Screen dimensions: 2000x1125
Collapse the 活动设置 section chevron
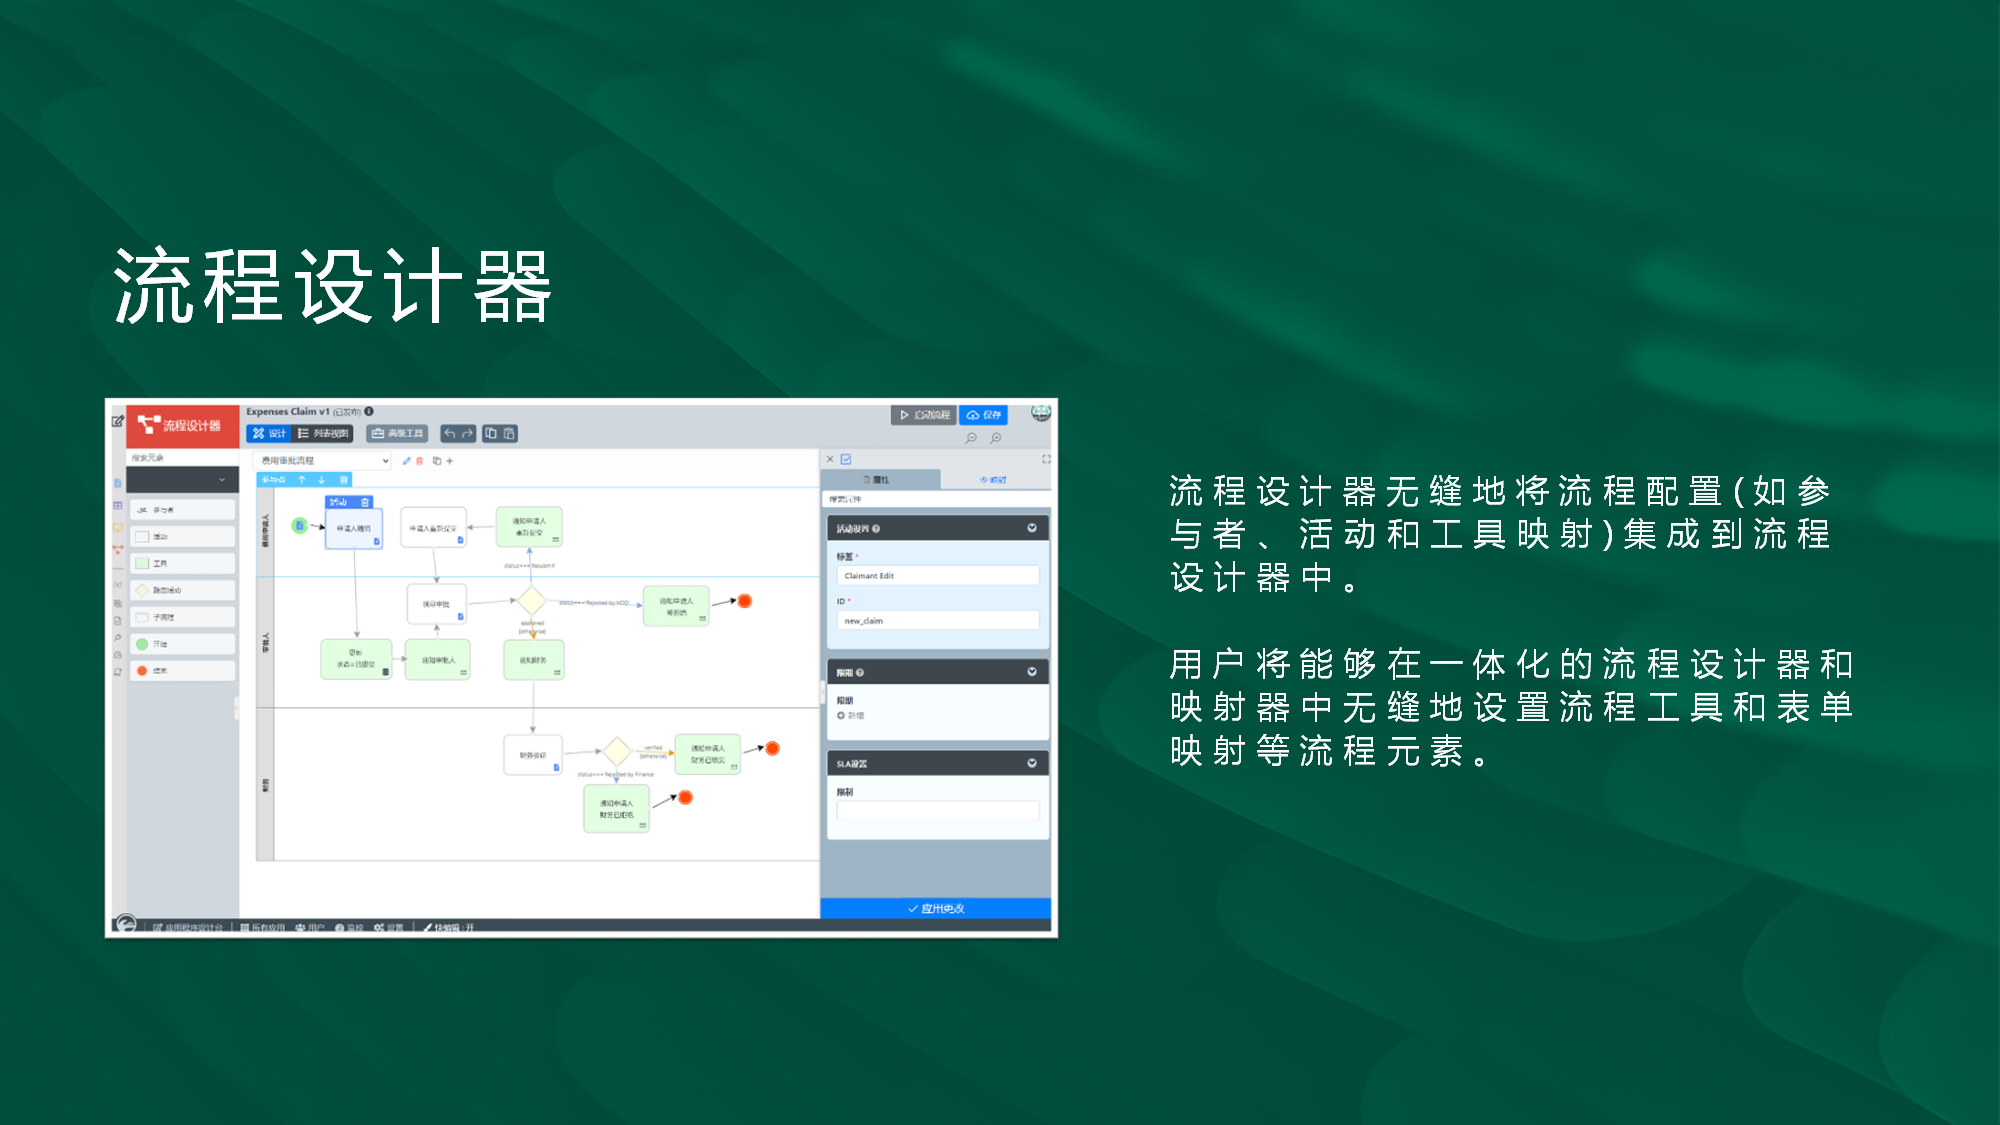coord(1032,528)
